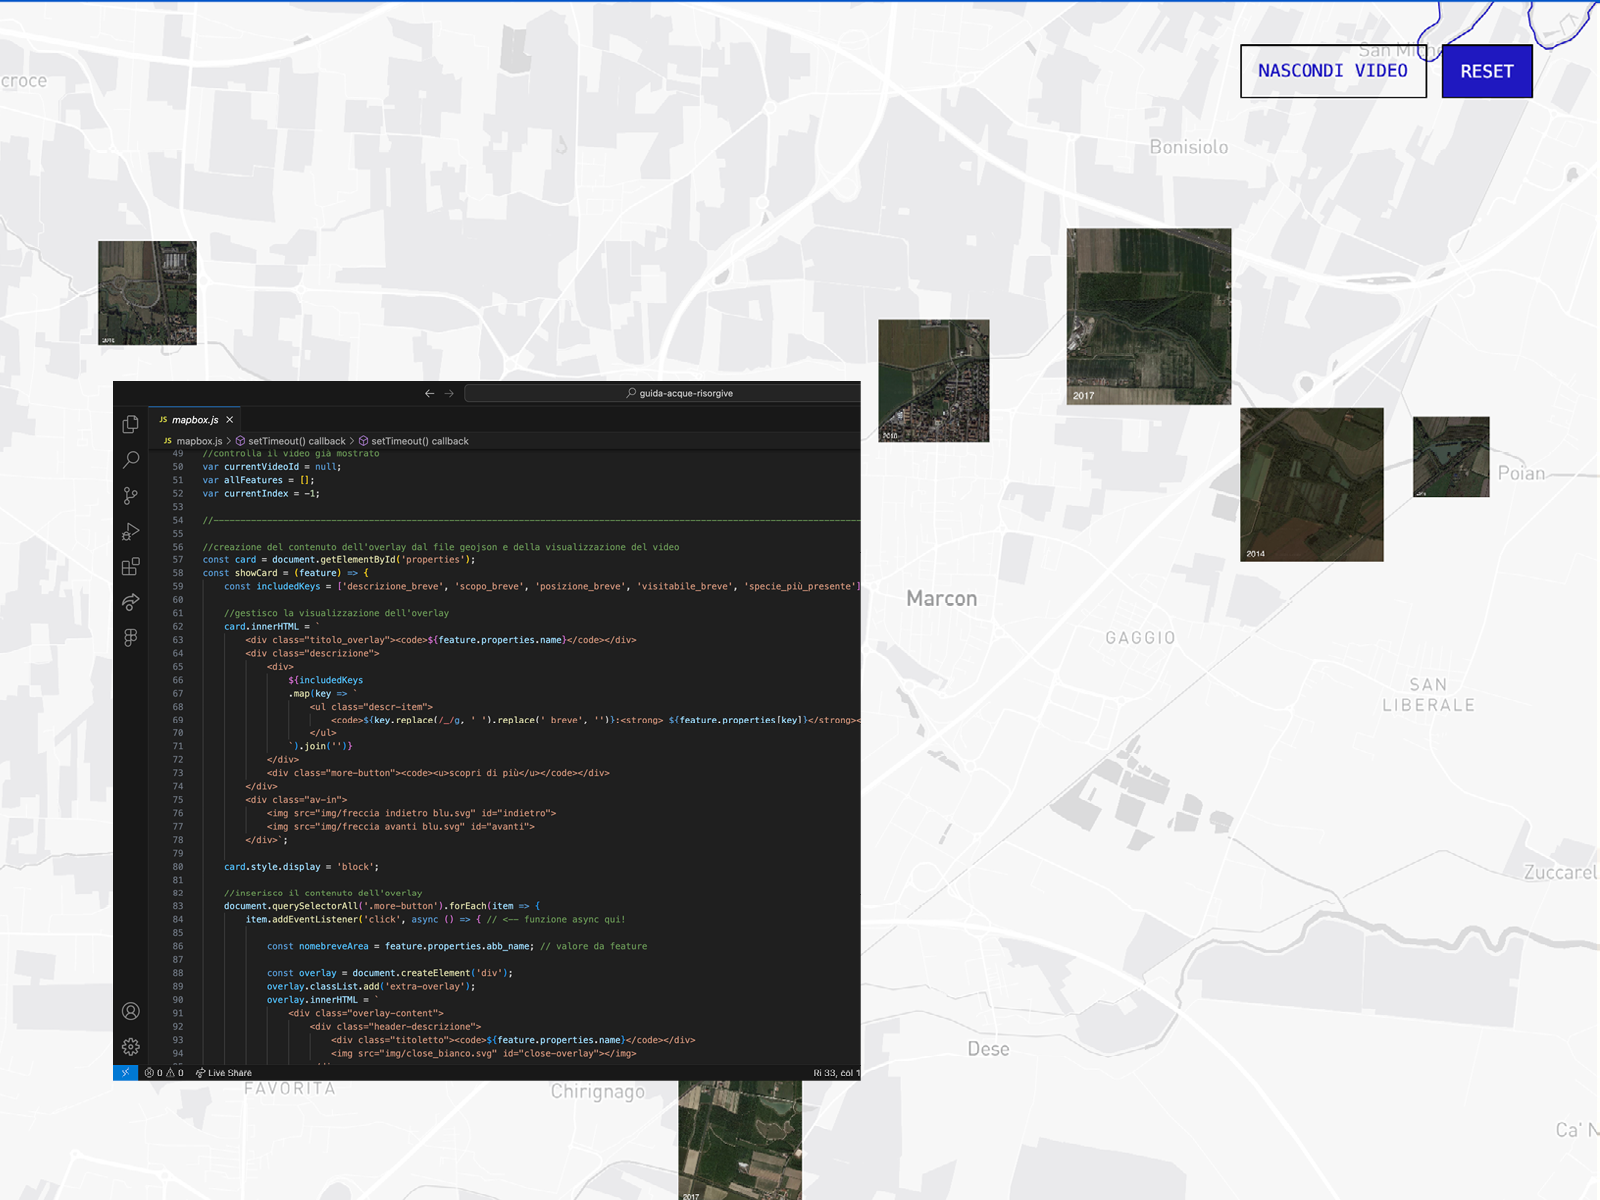Open the large 2017 thumbnail below Bonisiolo
1600x1200 pixels.
click(x=1149, y=316)
